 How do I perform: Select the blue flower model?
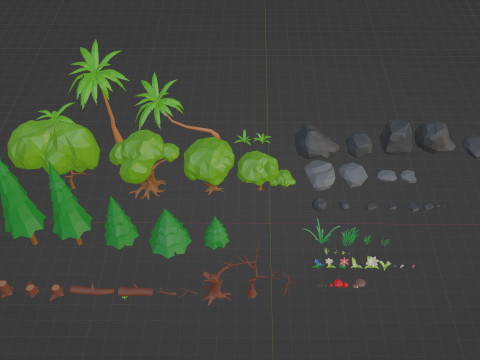click(318, 264)
